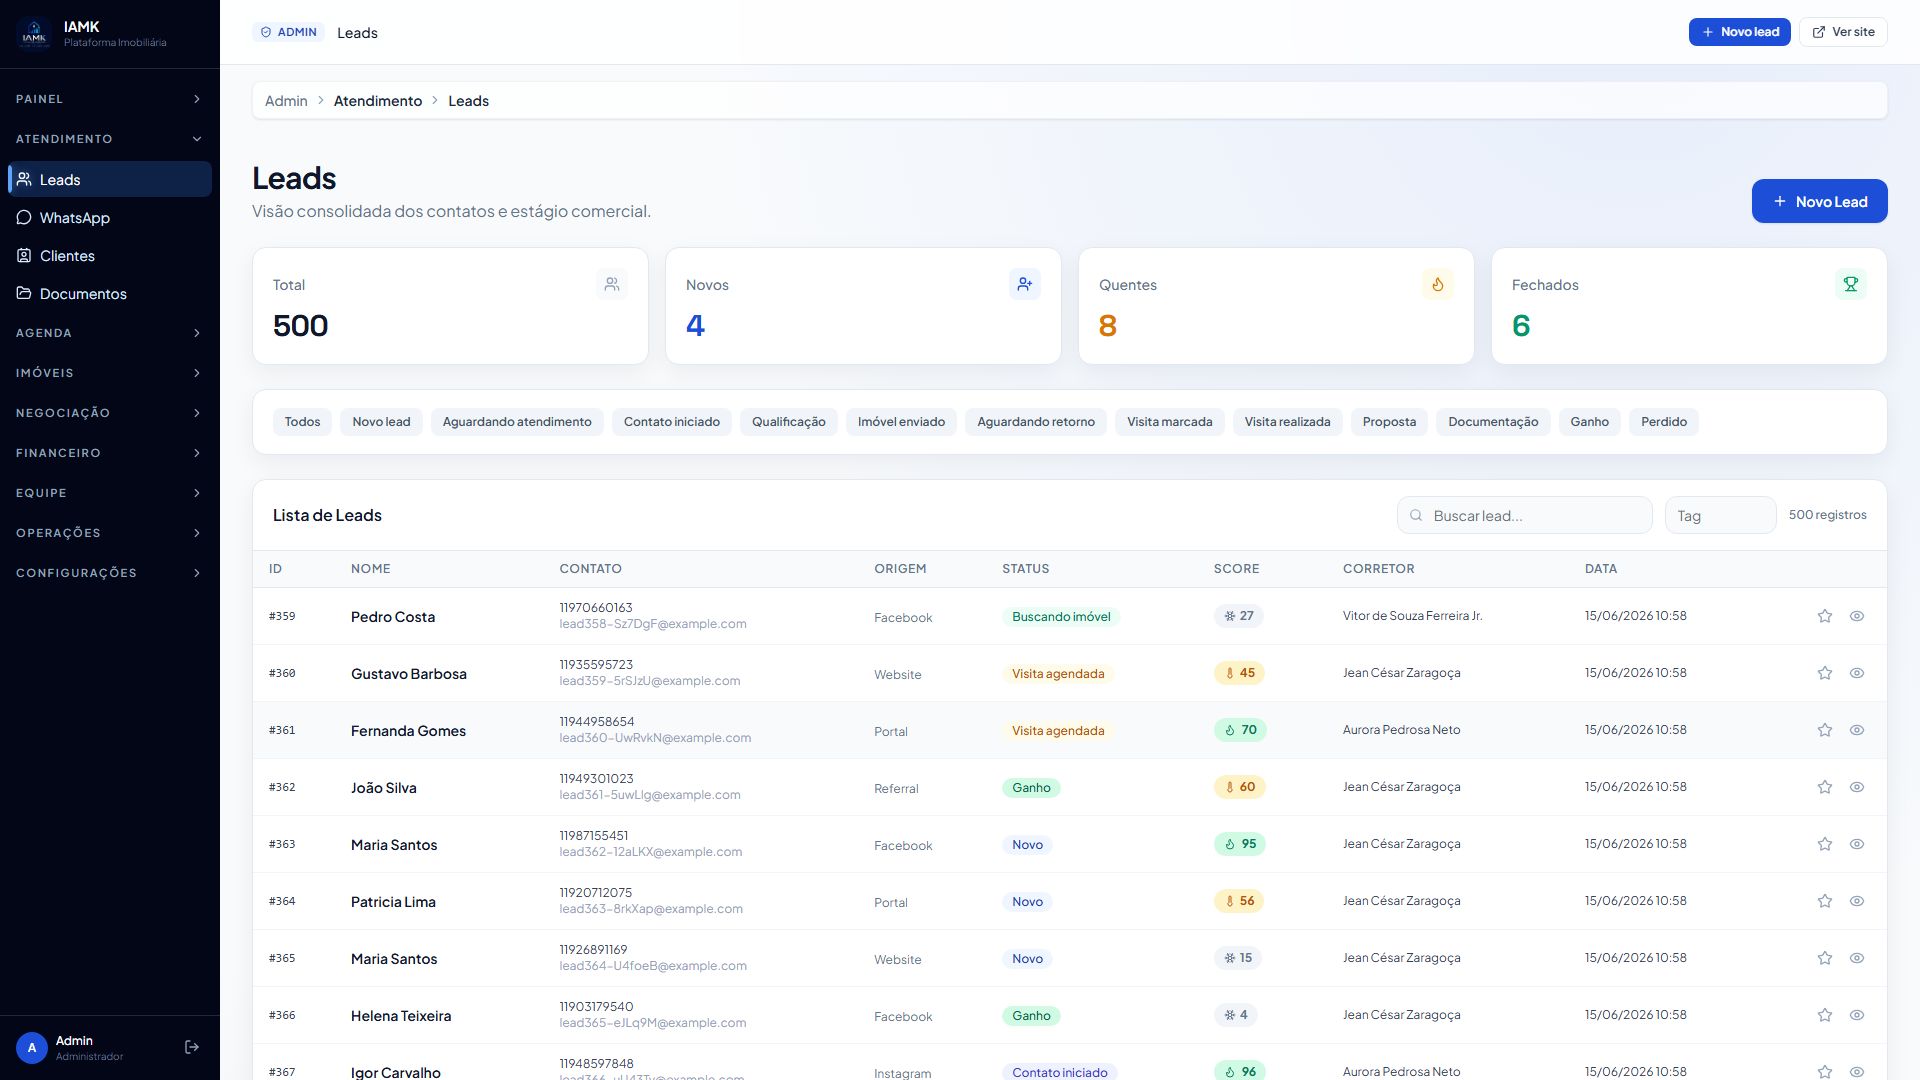1920x1080 pixels.
Task: Click score badge 70 for Fernanda Gomes
Action: pyautogui.click(x=1240, y=730)
